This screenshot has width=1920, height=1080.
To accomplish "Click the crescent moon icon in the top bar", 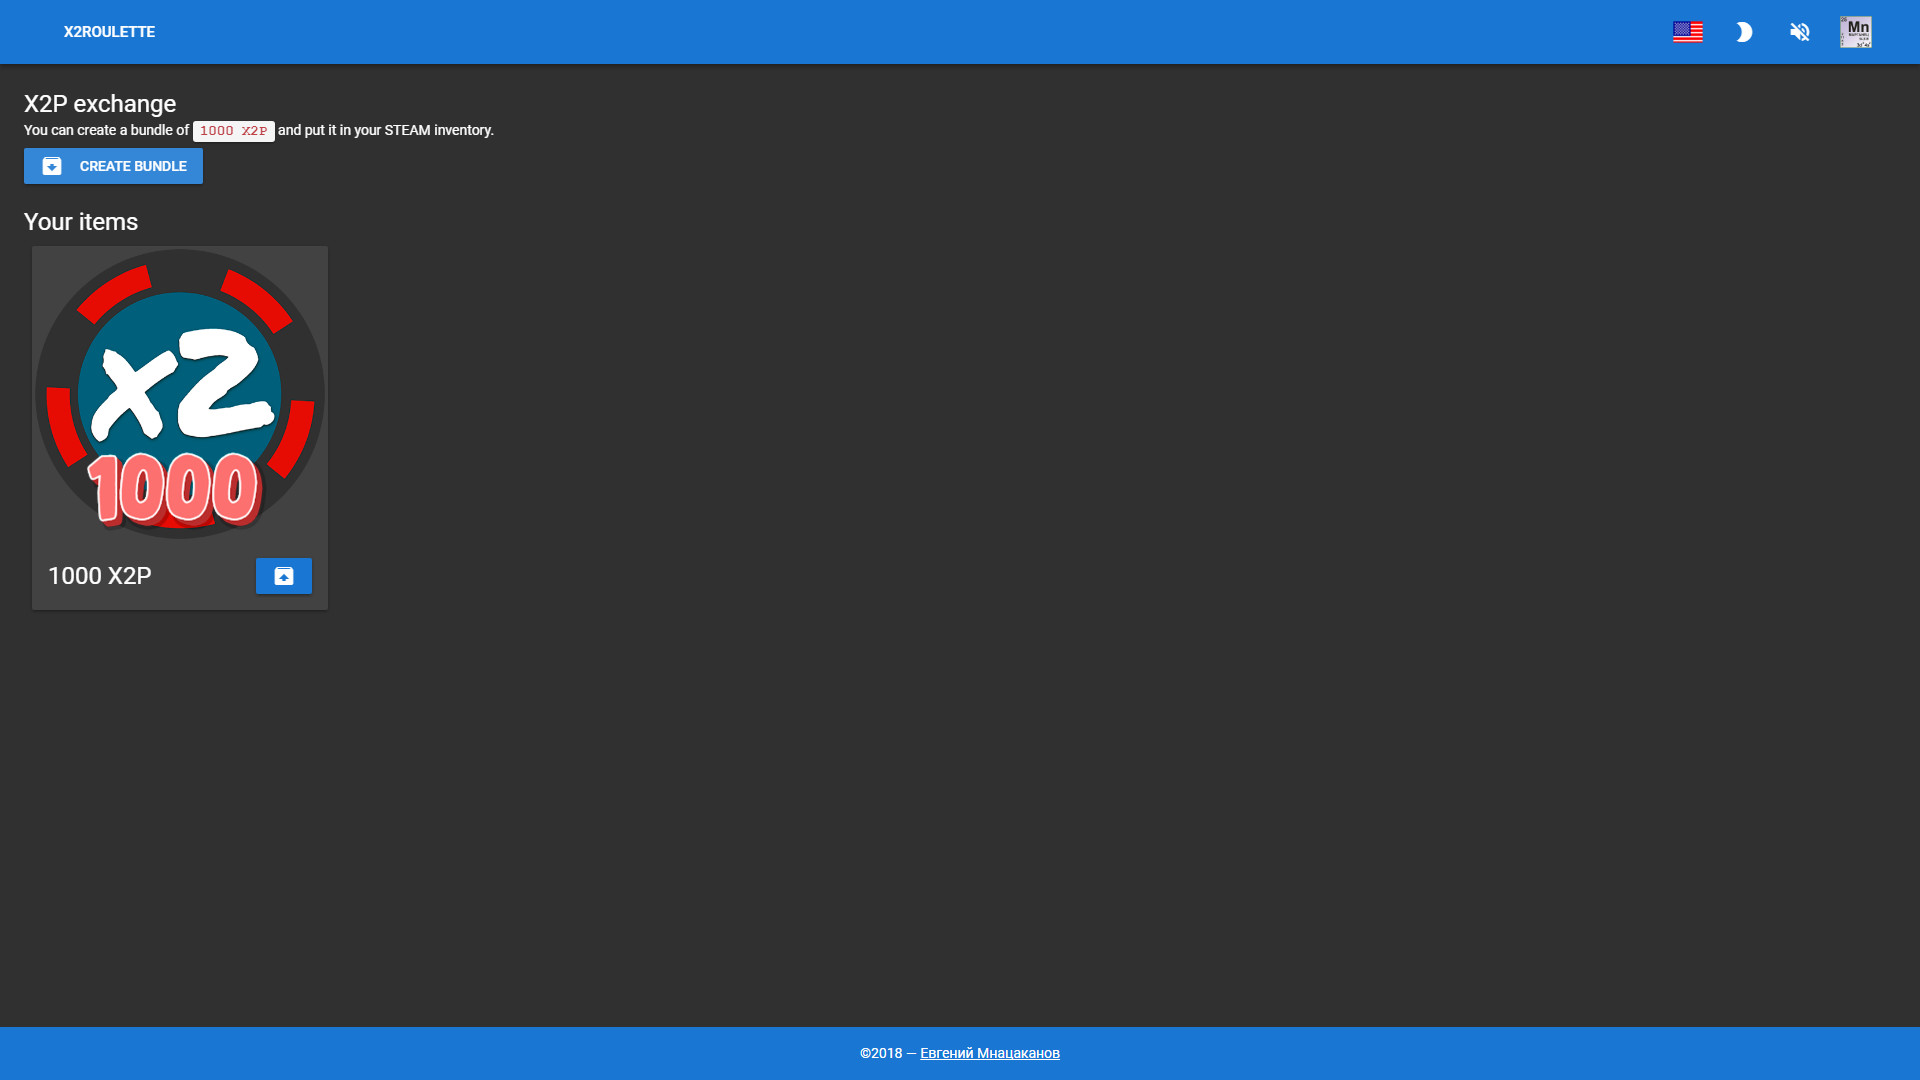I will (1744, 31).
